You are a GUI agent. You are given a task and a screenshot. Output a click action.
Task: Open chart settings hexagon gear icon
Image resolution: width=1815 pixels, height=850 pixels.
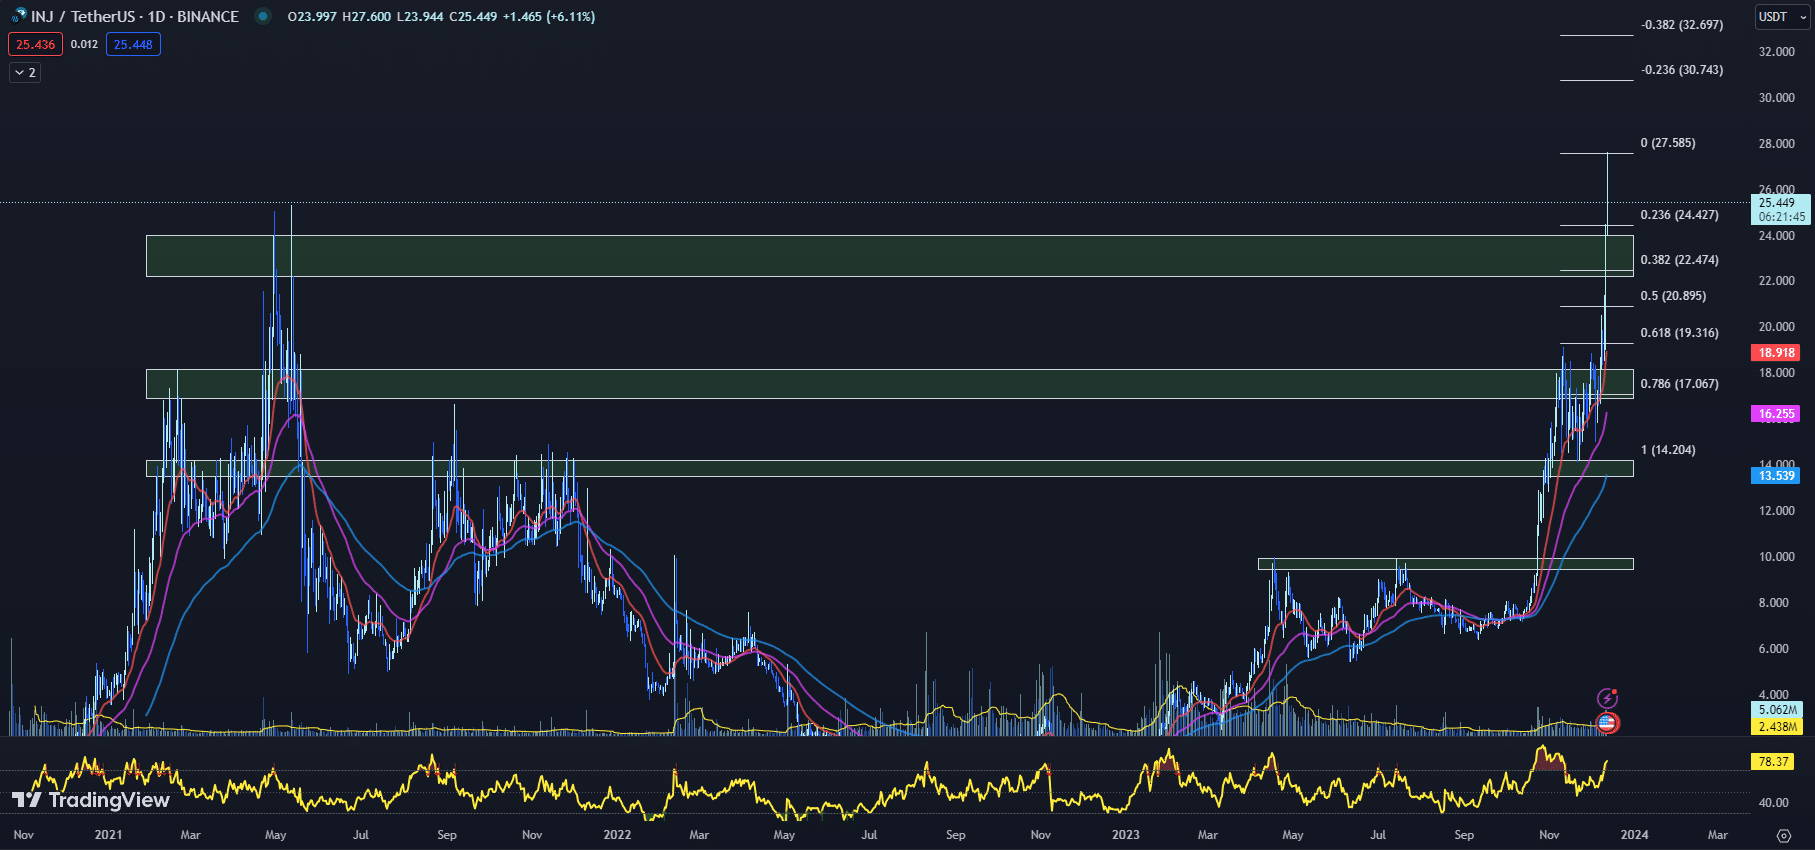[x=1783, y=835]
